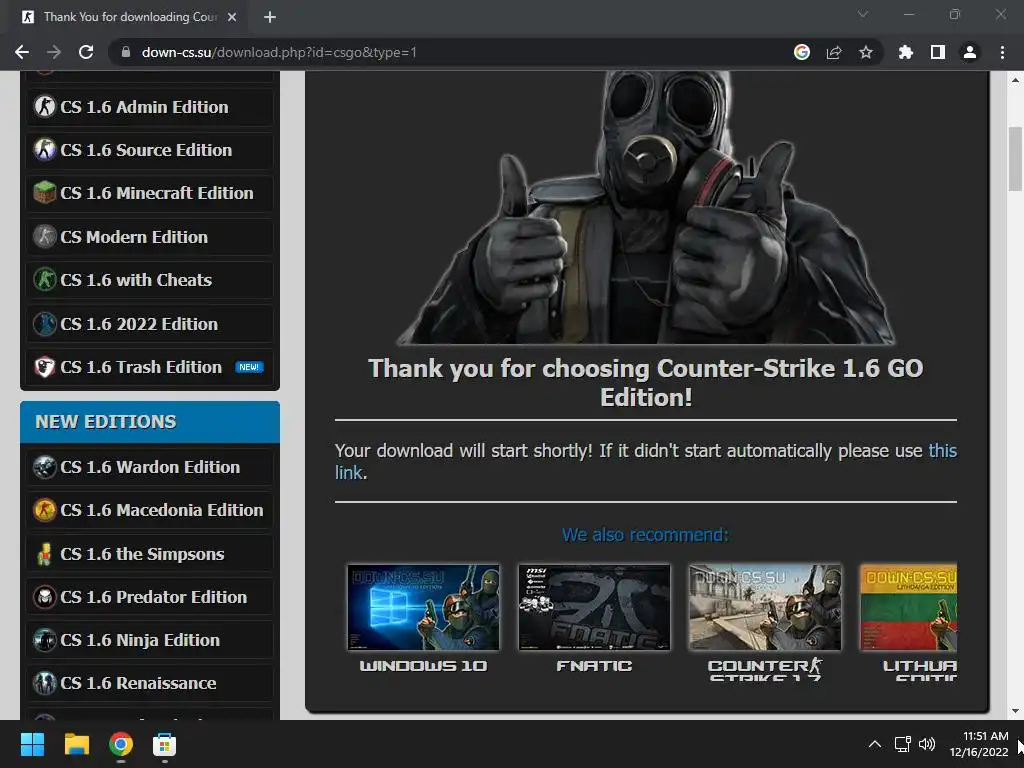
Task: Select the 'Thank You for downloading' tab
Action: pyautogui.click(x=130, y=17)
